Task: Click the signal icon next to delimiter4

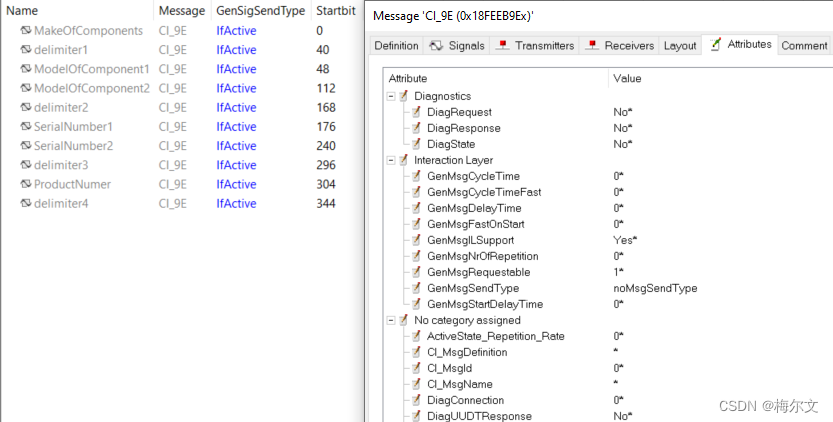Action: coord(26,203)
